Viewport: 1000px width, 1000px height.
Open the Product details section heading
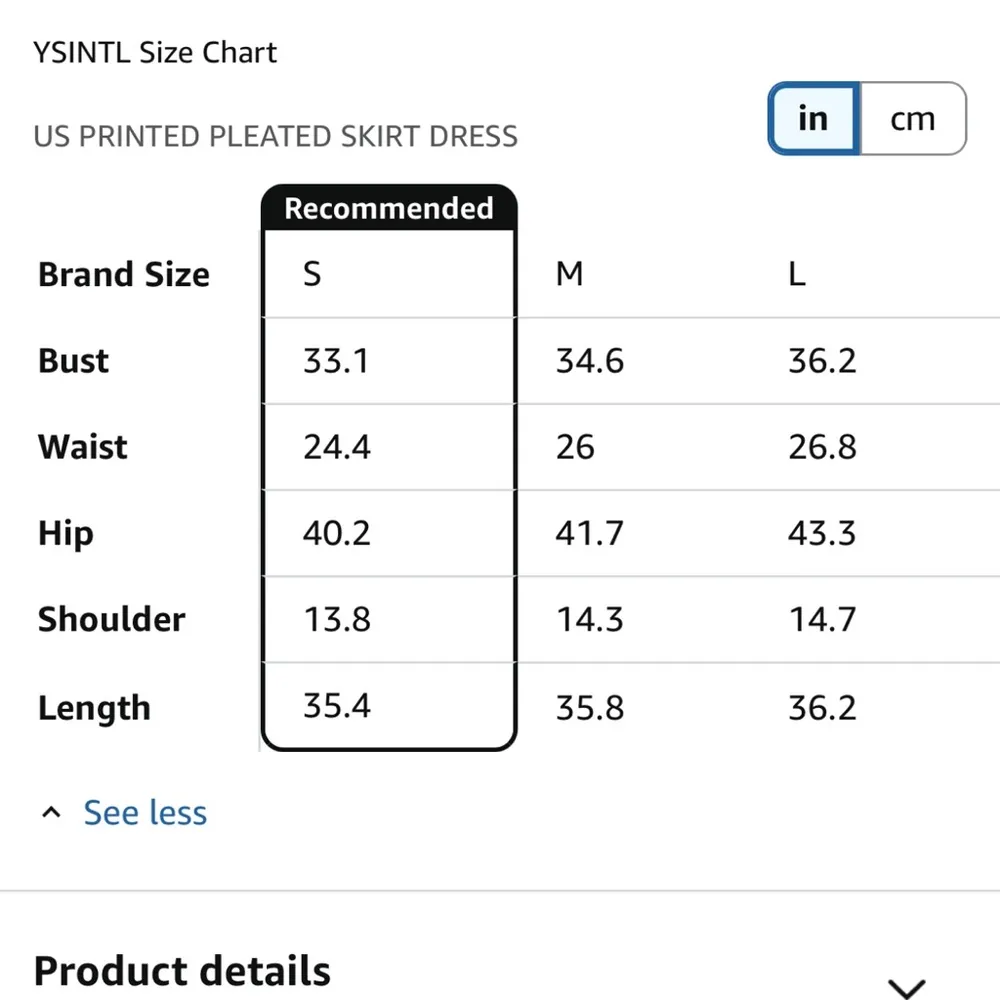[x=182, y=970]
